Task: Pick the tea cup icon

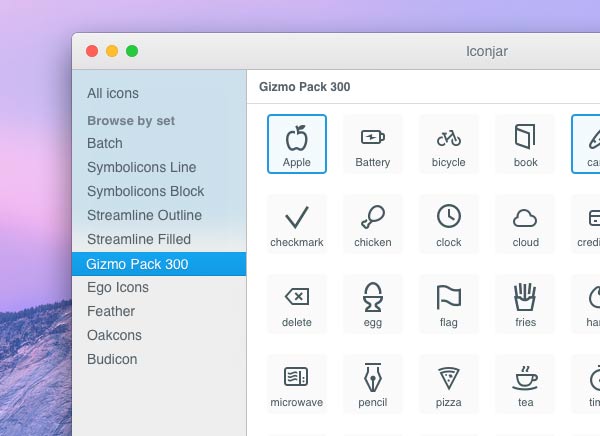Action: click(525, 384)
